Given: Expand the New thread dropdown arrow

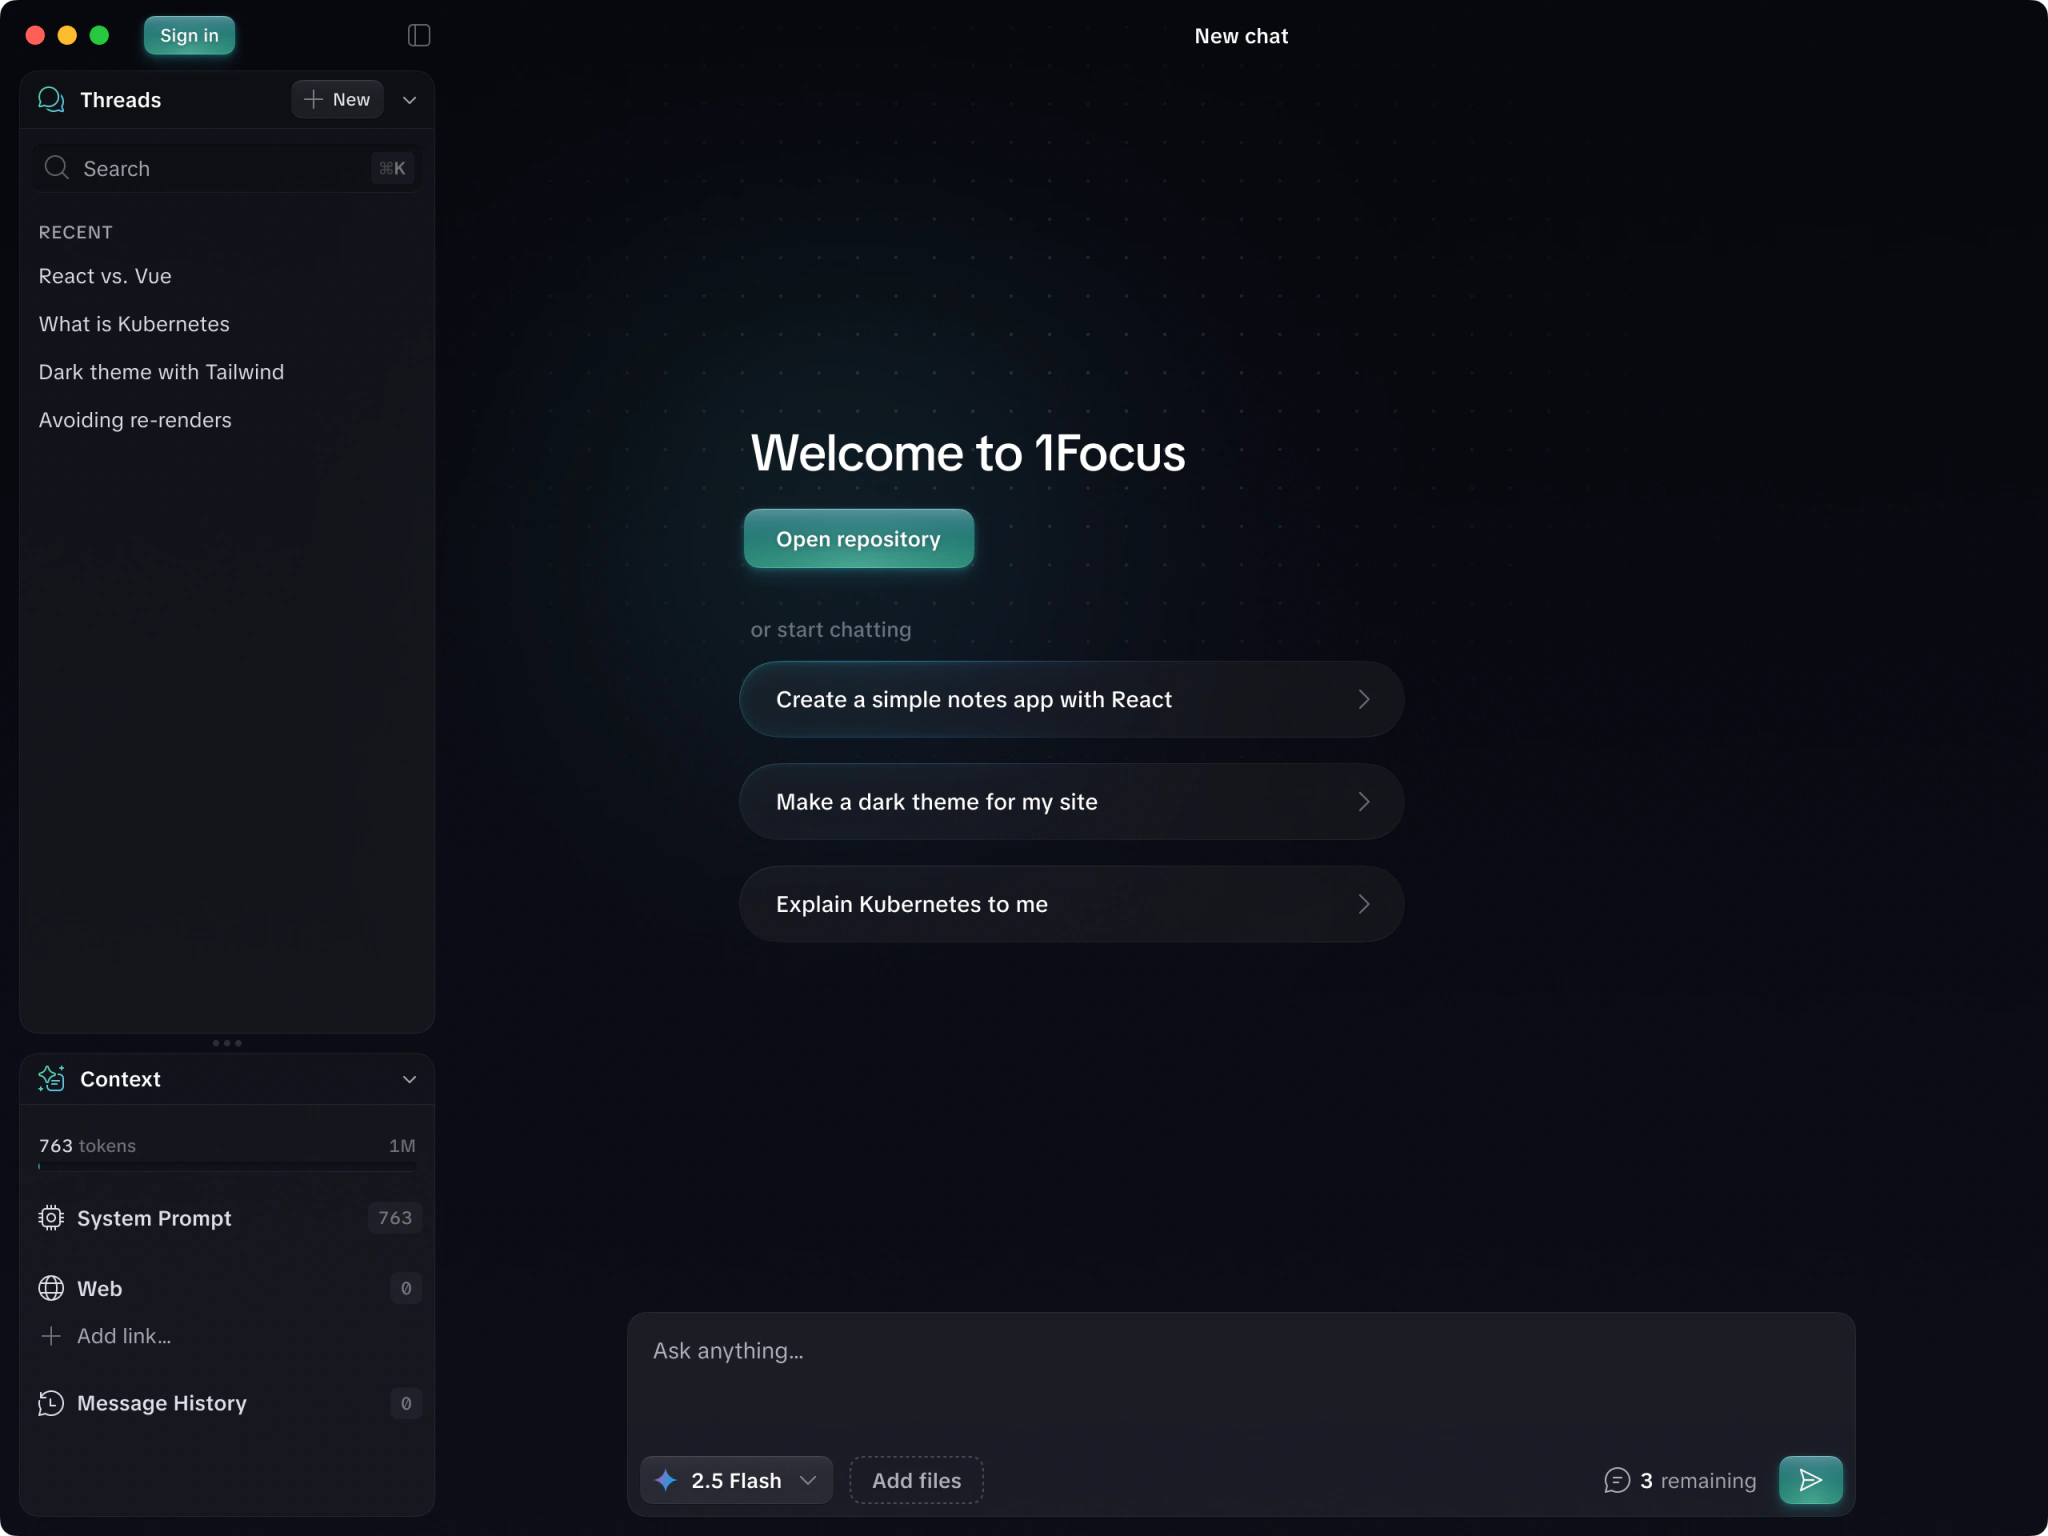Looking at the screenshot, I should pos(409,99).
